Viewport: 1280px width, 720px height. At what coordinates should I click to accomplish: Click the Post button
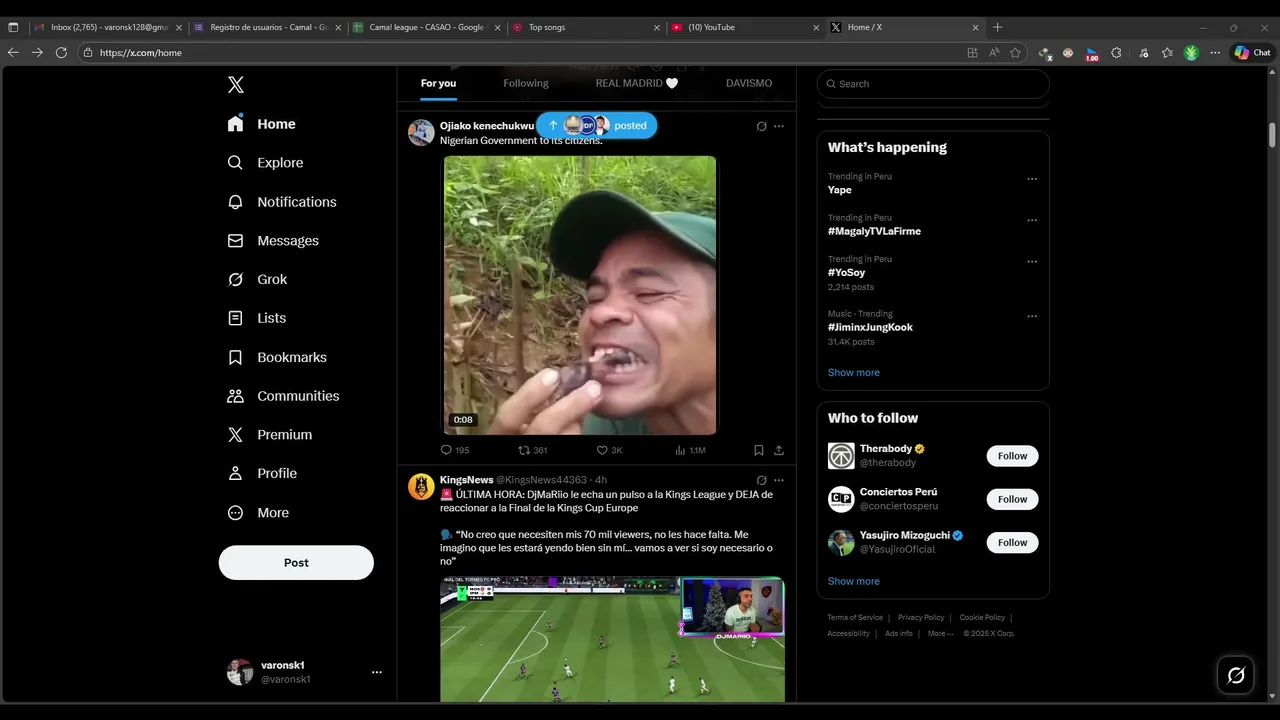point(296,562)
